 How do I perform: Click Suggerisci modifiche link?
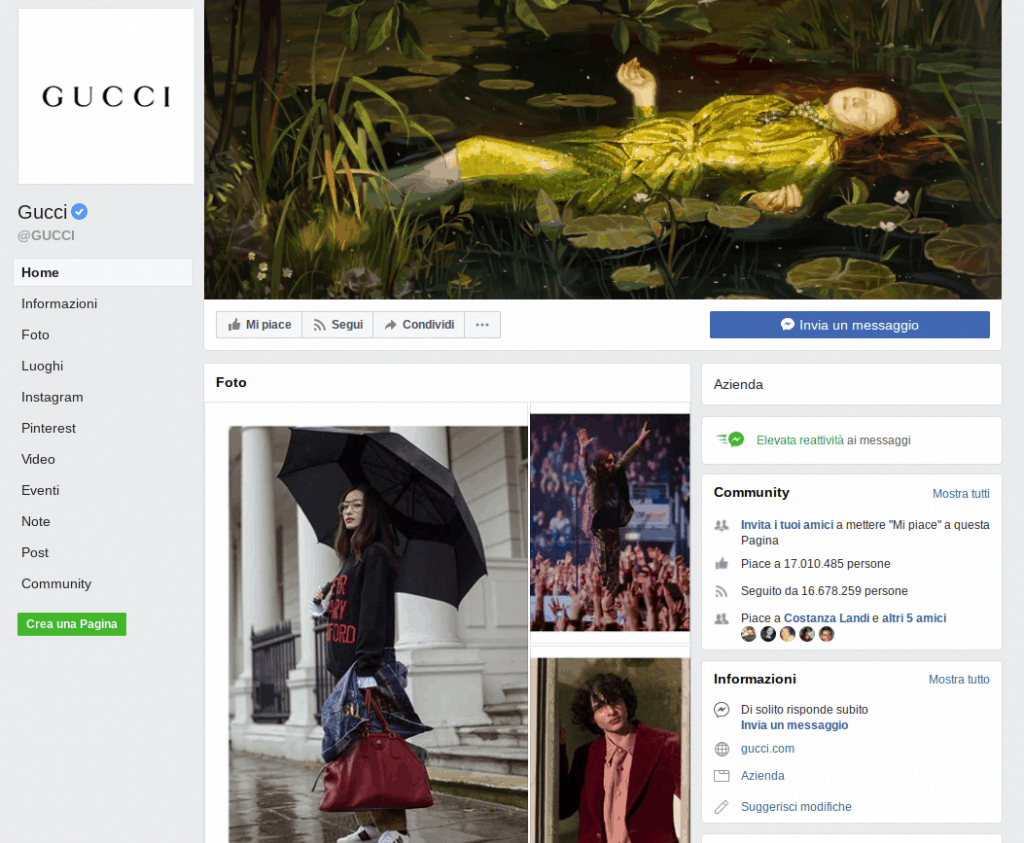[796, 807]
